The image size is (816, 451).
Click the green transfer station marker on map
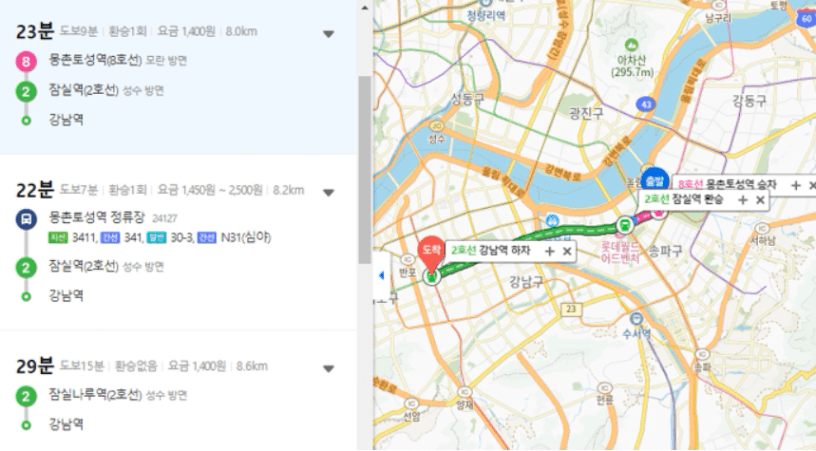[625, 224]
